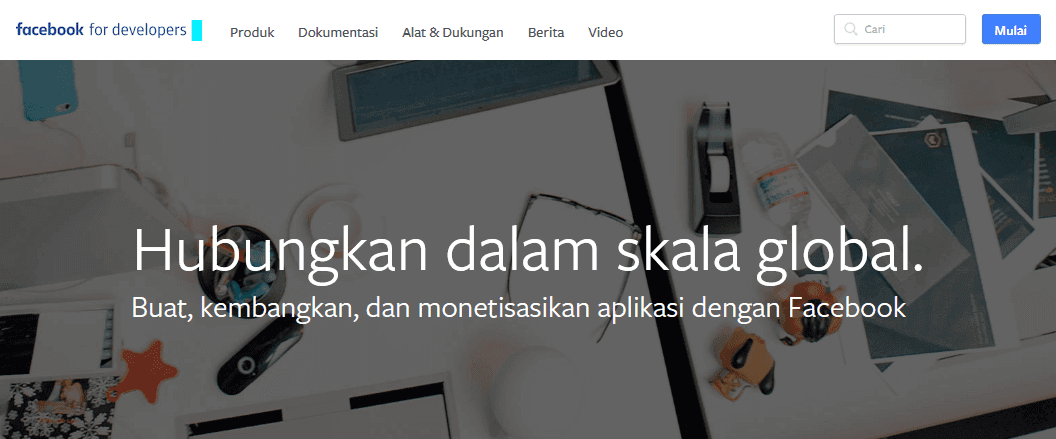The image size is (1056, 439).
Task: Click the cyan square beside the logo
Action: (x=197, y=30)
